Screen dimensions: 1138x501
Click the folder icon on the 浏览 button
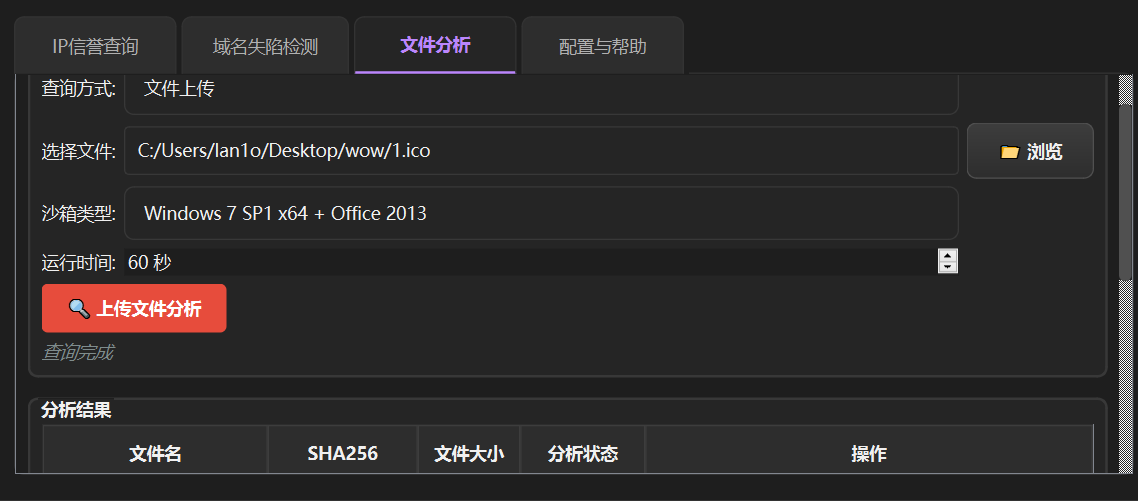pyautogui.click(x=1009, y=152)
